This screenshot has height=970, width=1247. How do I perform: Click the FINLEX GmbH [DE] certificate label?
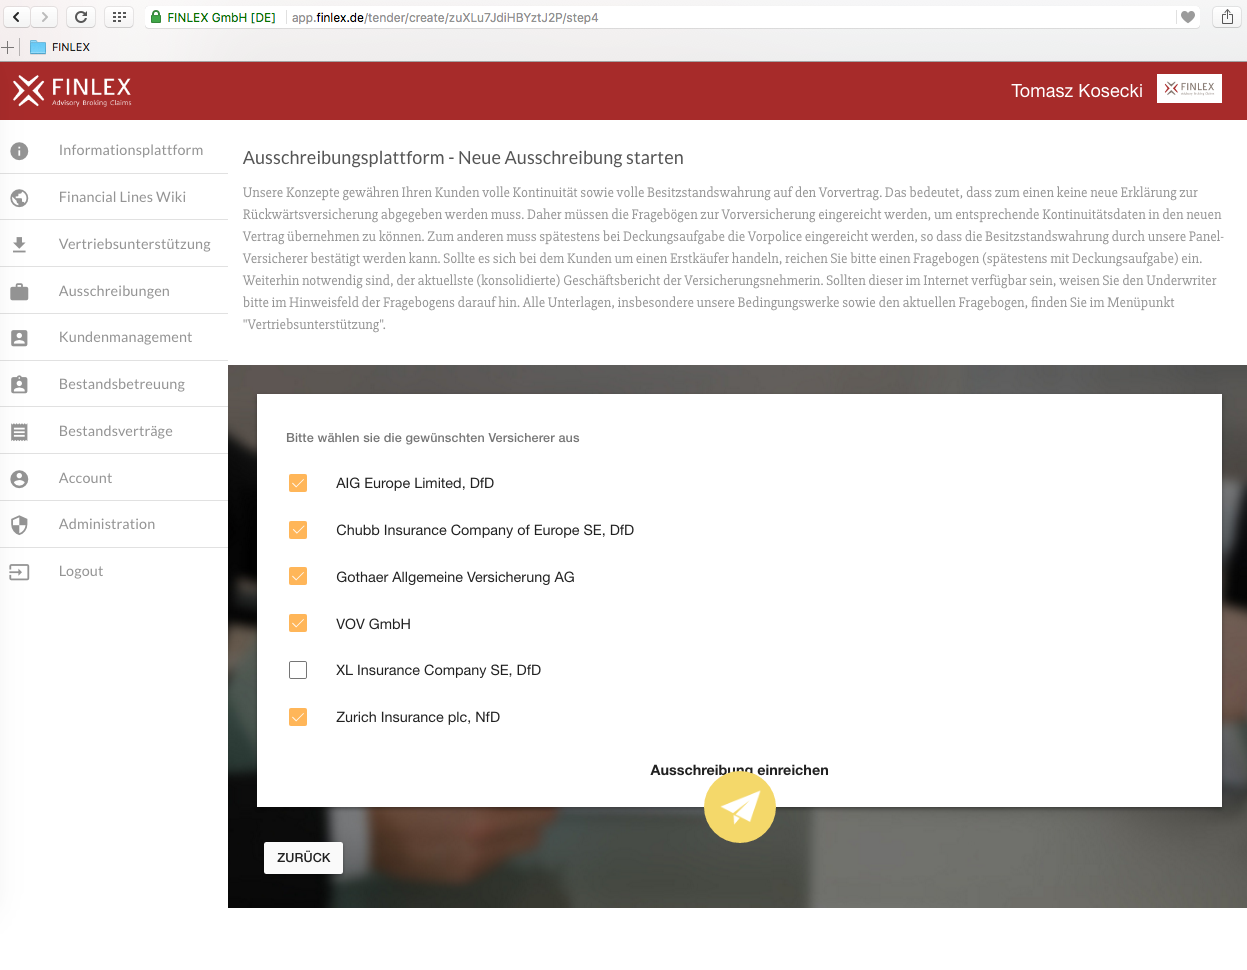(x=221, y=17)
